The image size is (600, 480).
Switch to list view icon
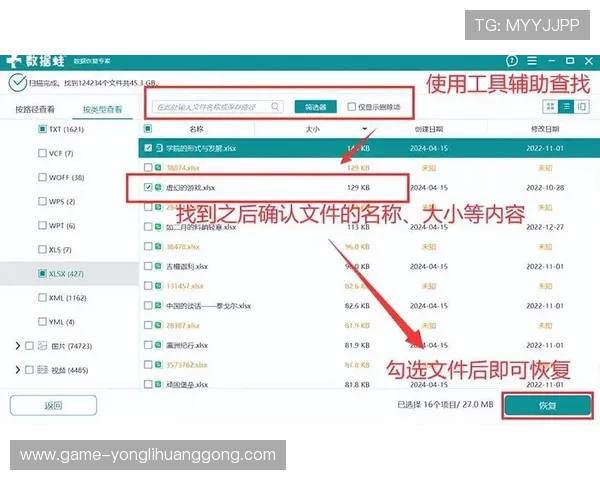[566, 106]
